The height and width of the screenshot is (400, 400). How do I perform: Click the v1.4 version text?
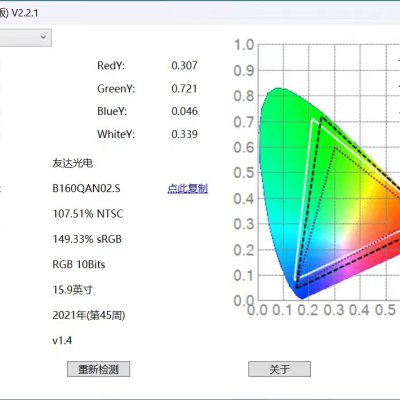[x=62, y=340]
